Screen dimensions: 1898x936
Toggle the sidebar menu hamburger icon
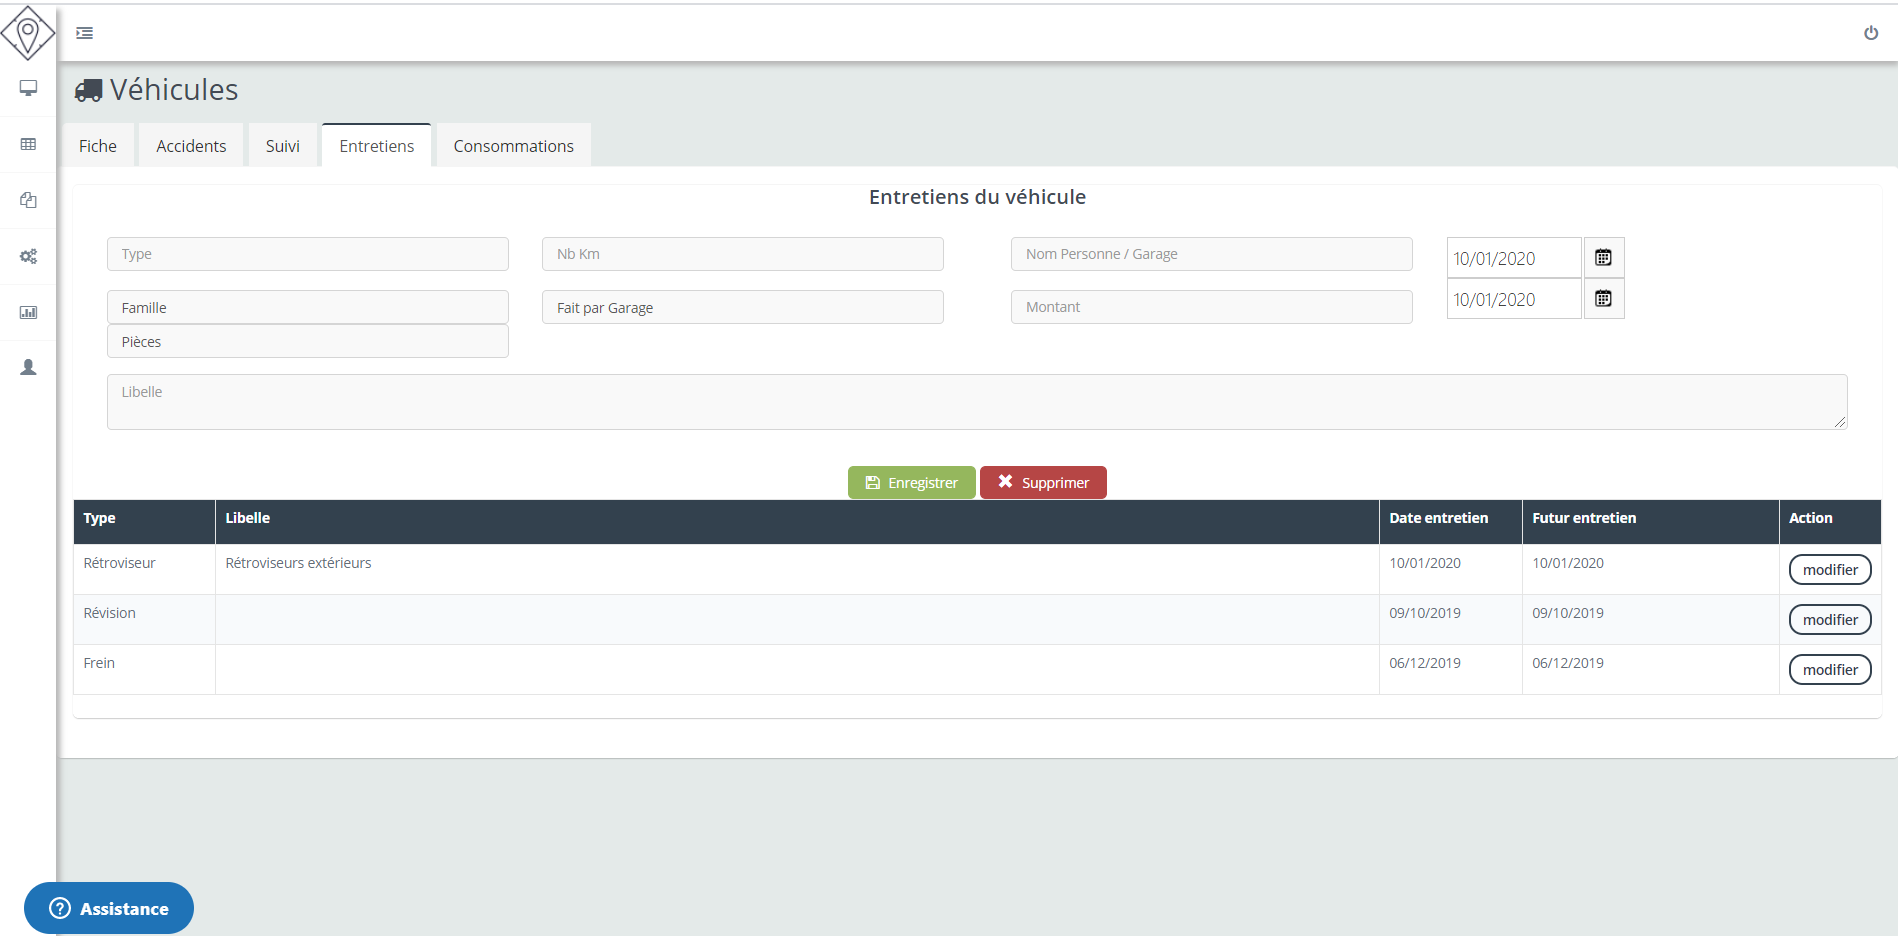tap(85, 33)
